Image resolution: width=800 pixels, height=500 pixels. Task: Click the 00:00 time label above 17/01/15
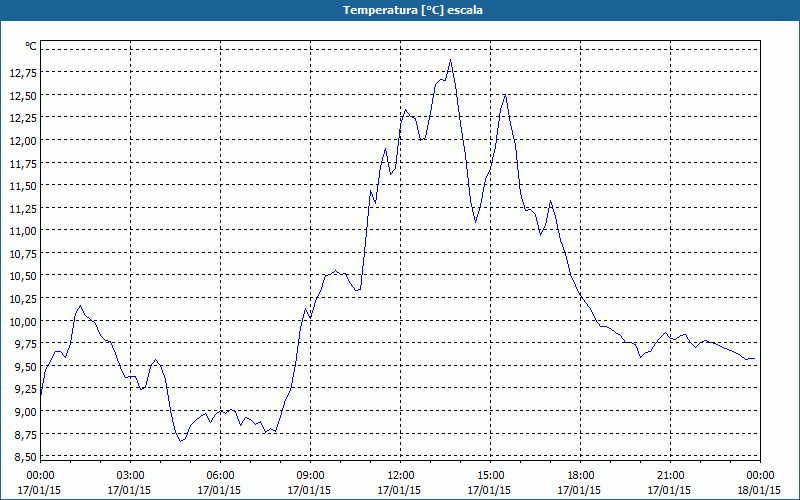[x=40, y=476]
